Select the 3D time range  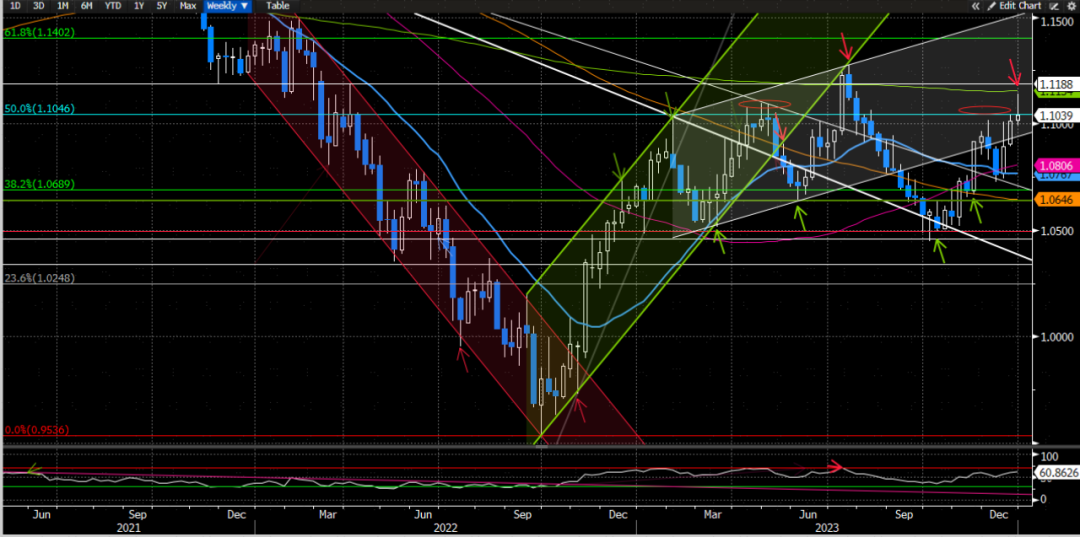(x=39, y=6)
